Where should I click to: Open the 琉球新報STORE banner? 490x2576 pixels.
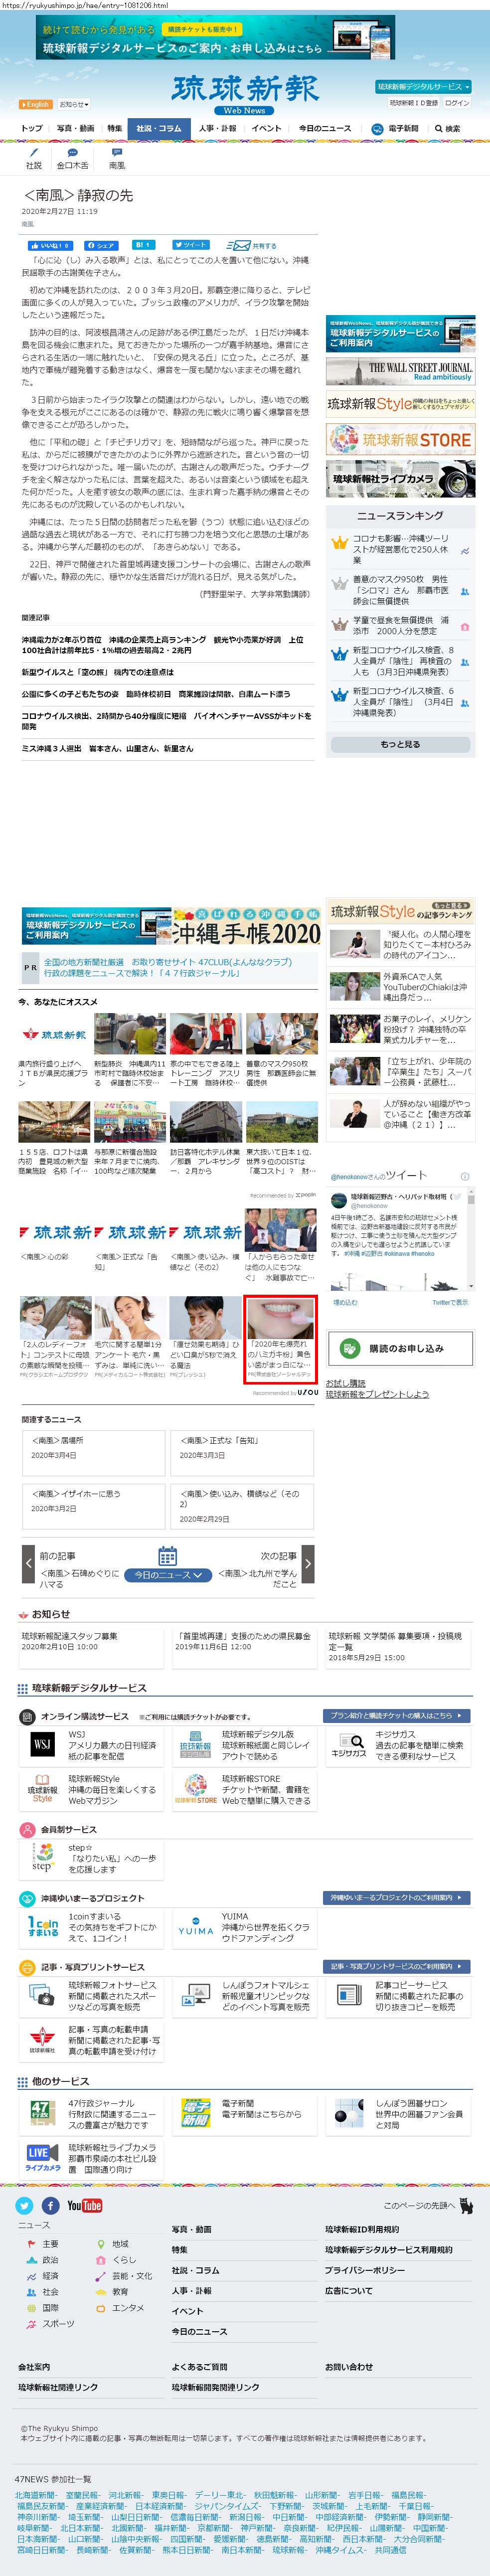click(x=400, y=439)
